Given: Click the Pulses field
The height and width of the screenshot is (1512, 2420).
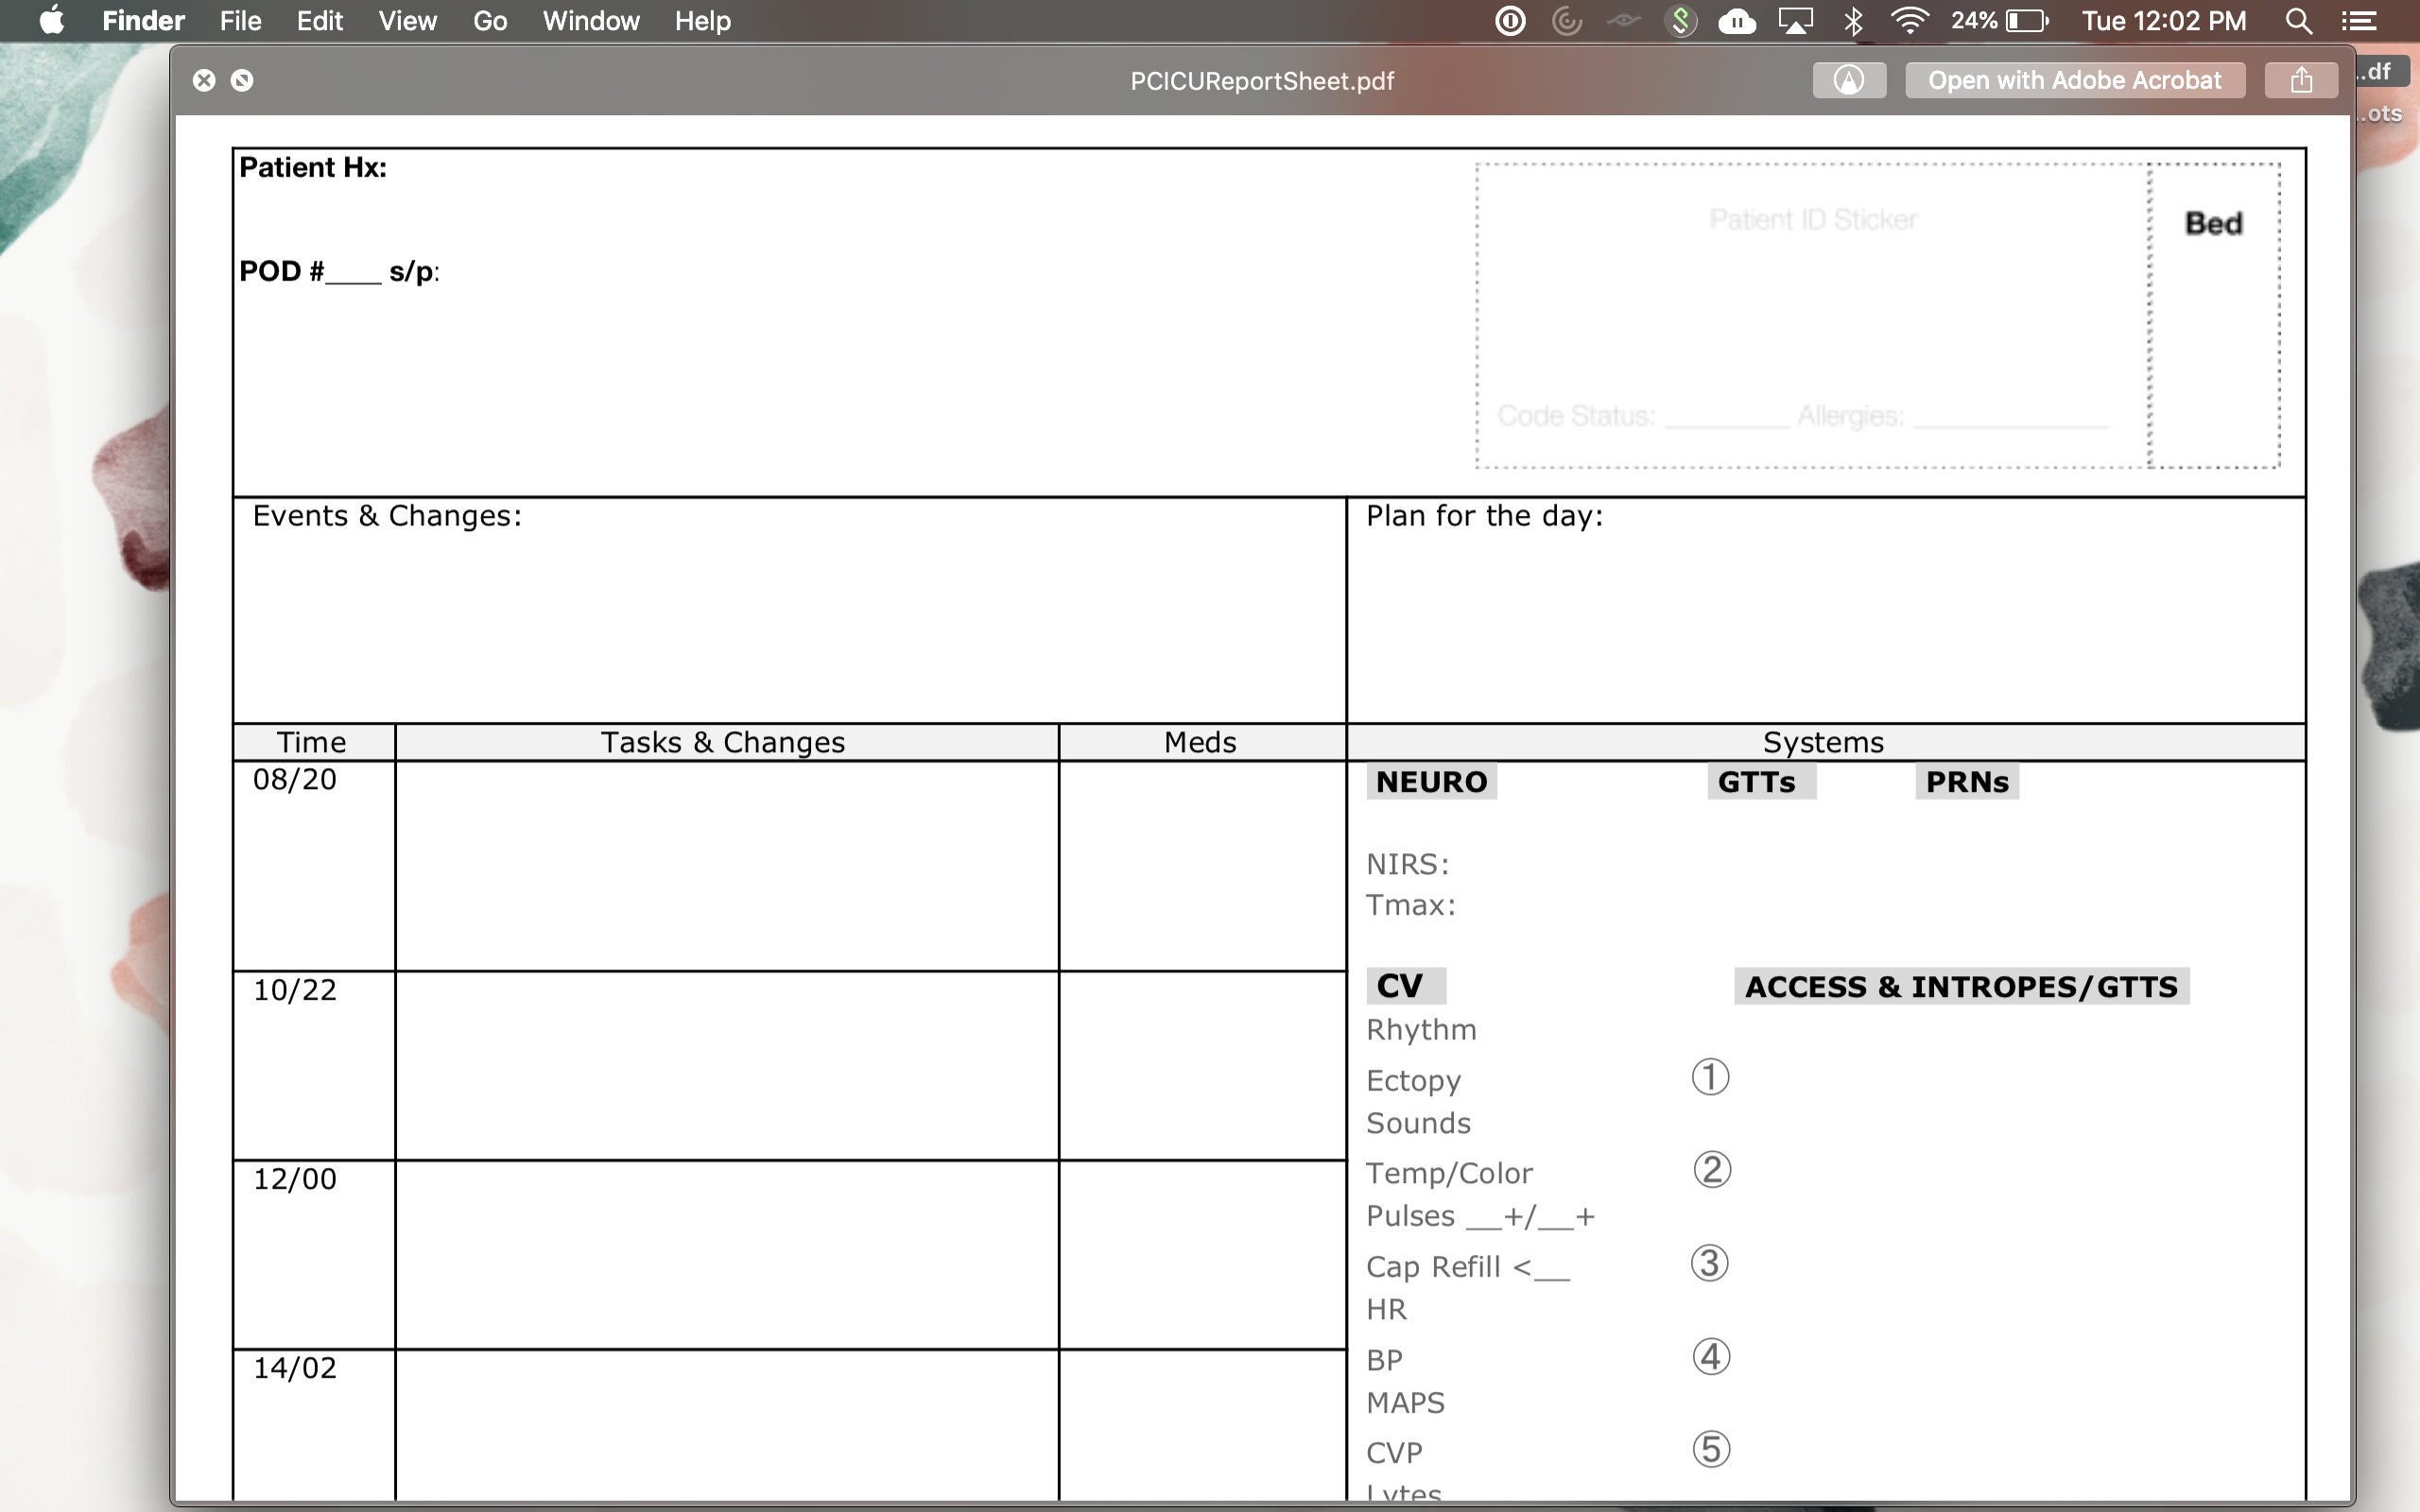Looking at the screenshot, I should coord(1481,1216).
